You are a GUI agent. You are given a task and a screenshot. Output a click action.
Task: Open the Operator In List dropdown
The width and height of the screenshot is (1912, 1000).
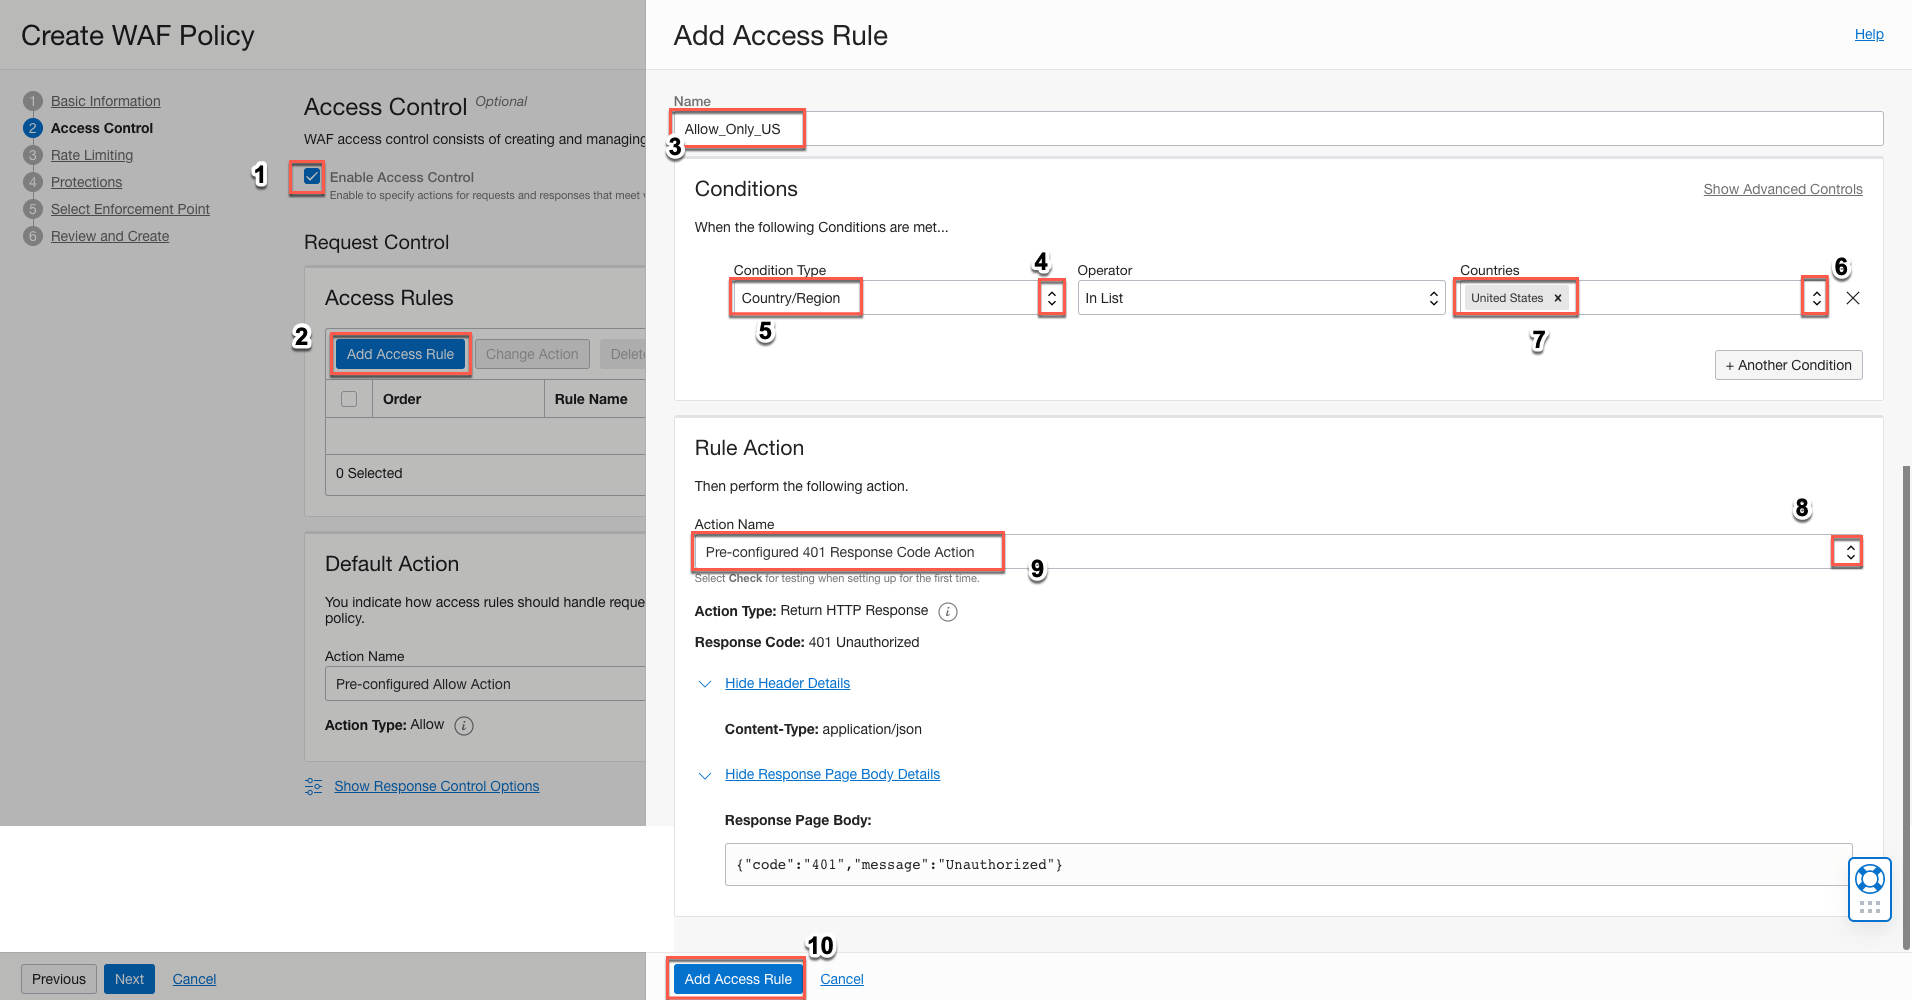tap(1434, 297)
